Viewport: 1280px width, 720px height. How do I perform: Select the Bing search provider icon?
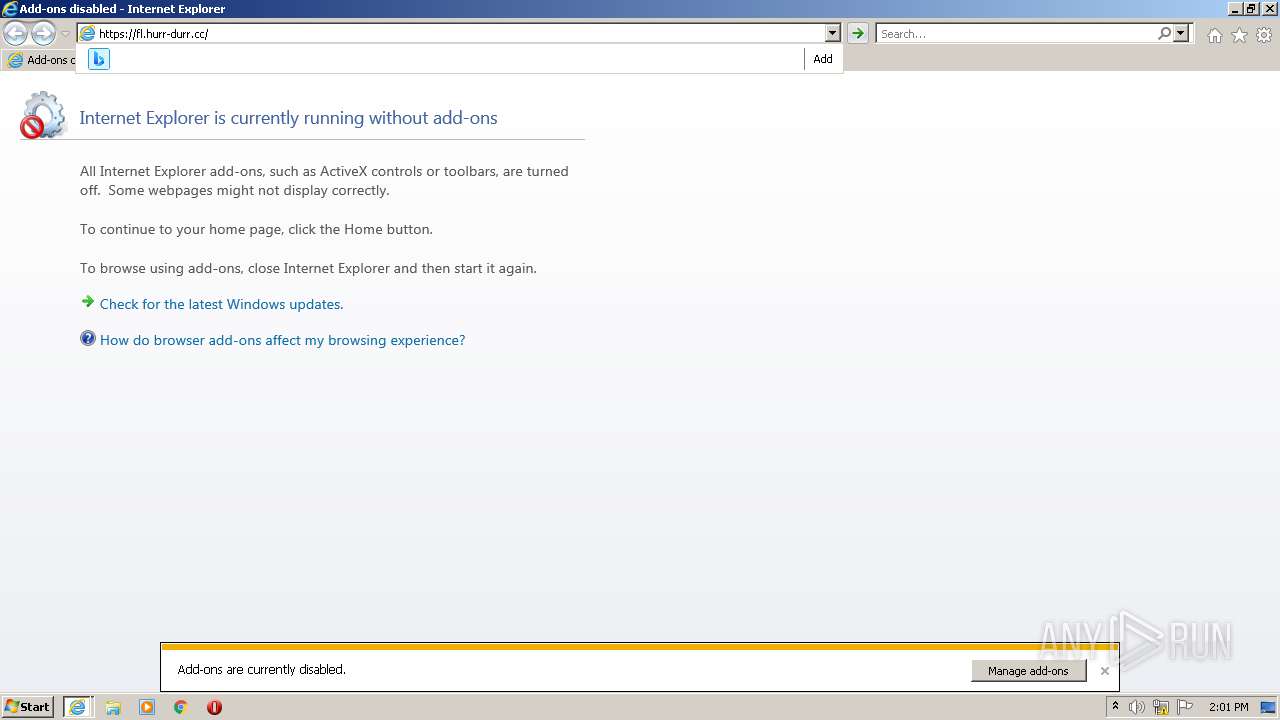98,59
